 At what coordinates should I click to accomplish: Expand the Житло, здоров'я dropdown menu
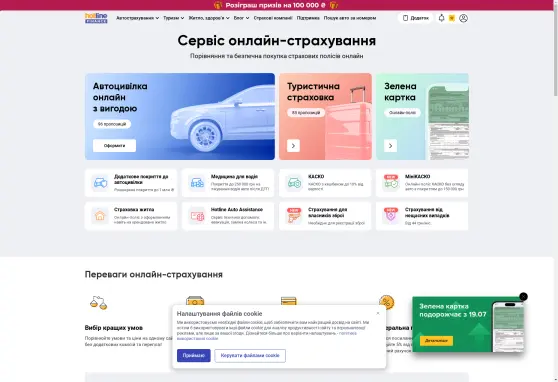point(209,18)
